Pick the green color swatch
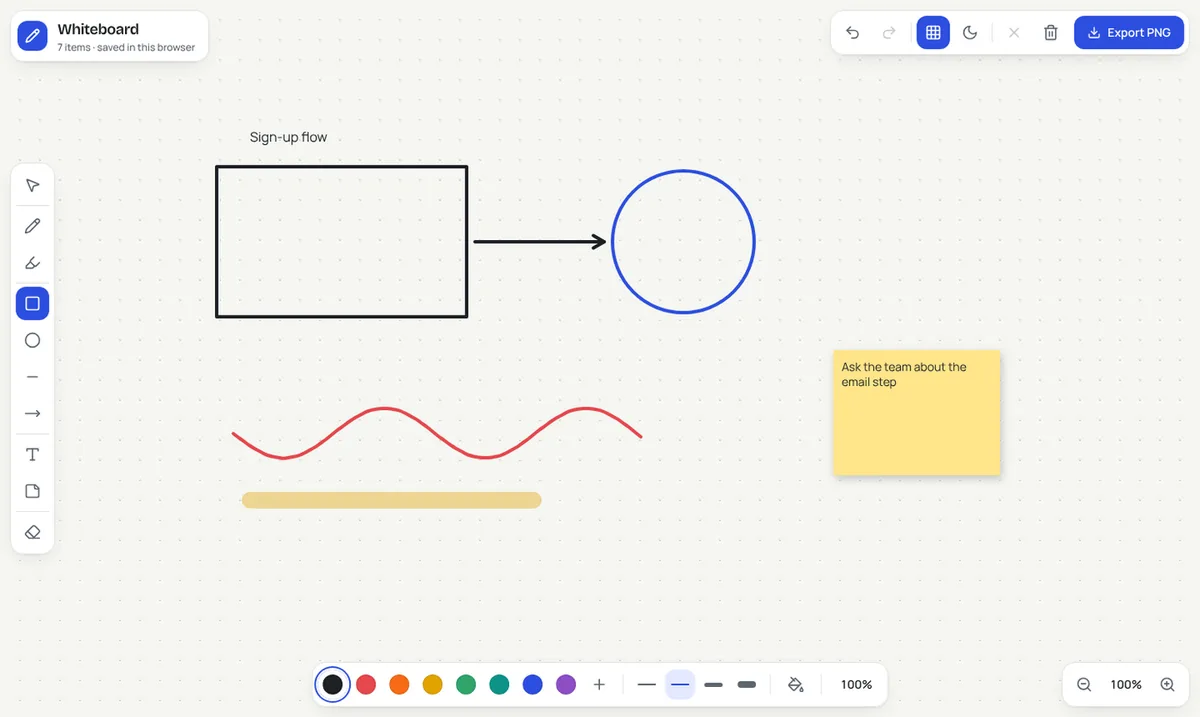This screenshot has width=1200, height=717. tap(466, 685)
